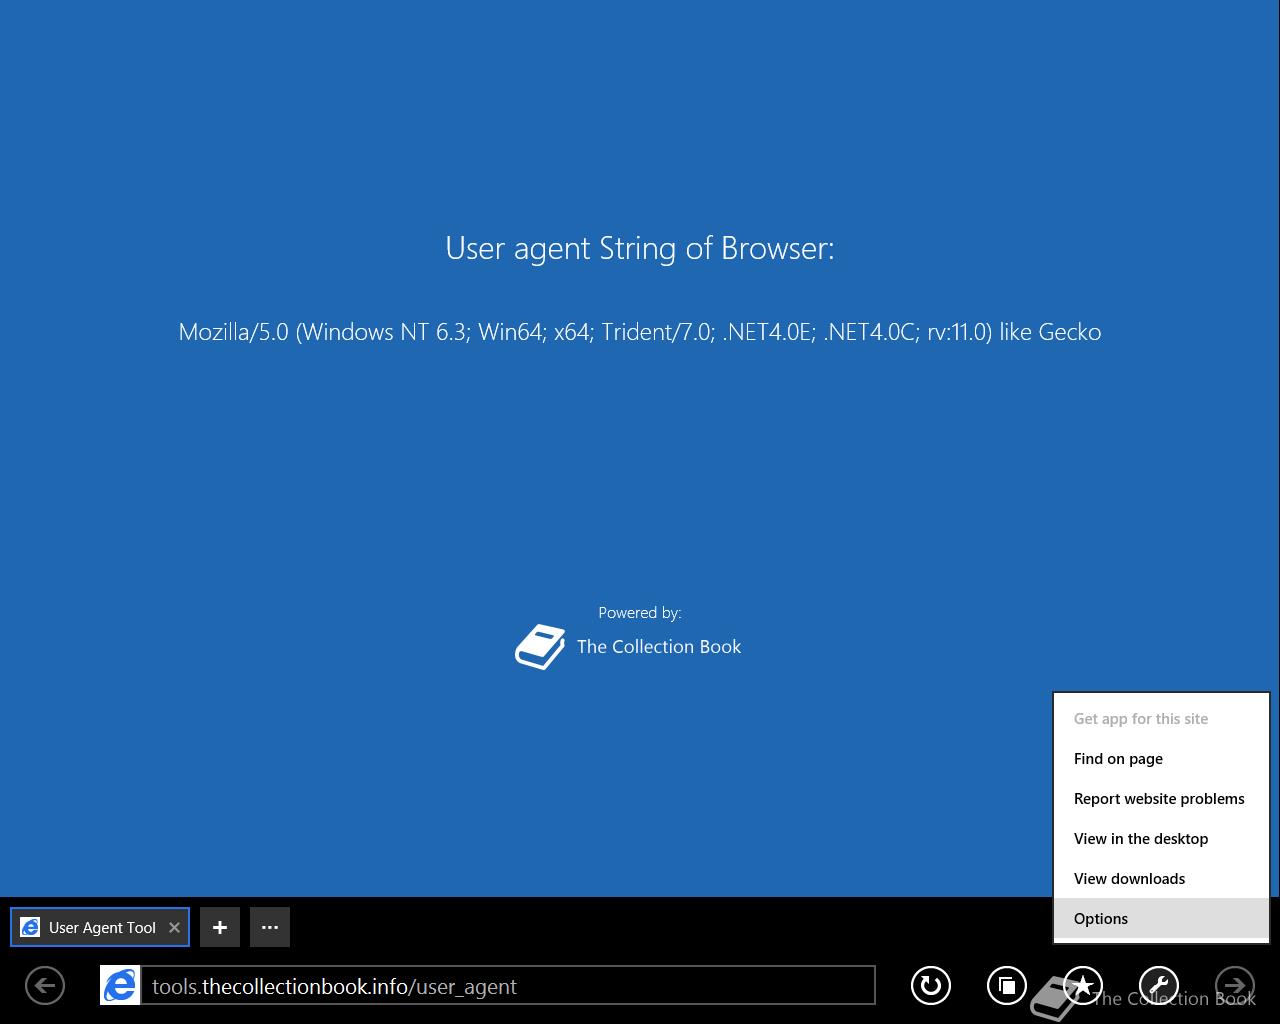1280x1024 pixels.
Task: Open tab tools ellipsis menu
Action: [270, 927]
